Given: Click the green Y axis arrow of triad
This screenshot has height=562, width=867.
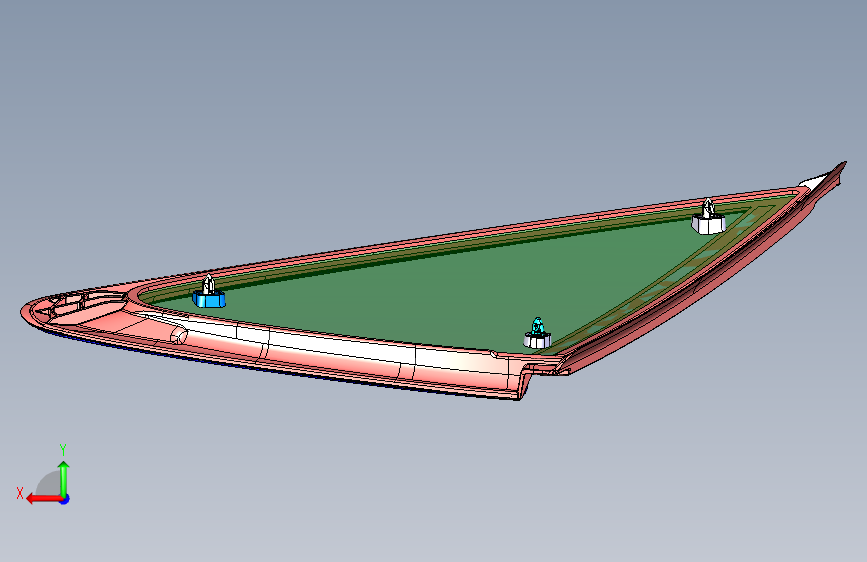Looking at the screenshot, I should pyautogui.click(x=64, y=478).
